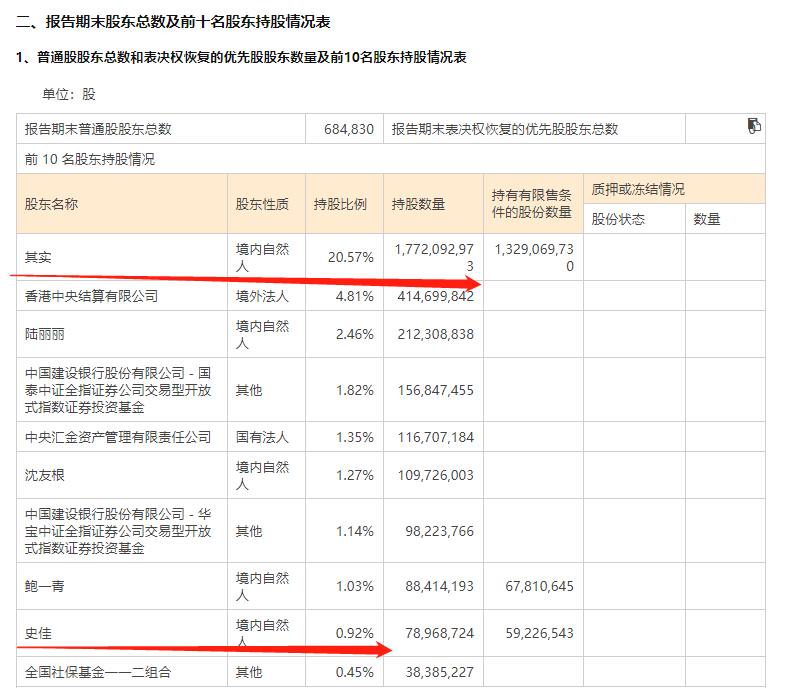Select the 香港中央结算有限公司 shareholder row

(91, 296)
